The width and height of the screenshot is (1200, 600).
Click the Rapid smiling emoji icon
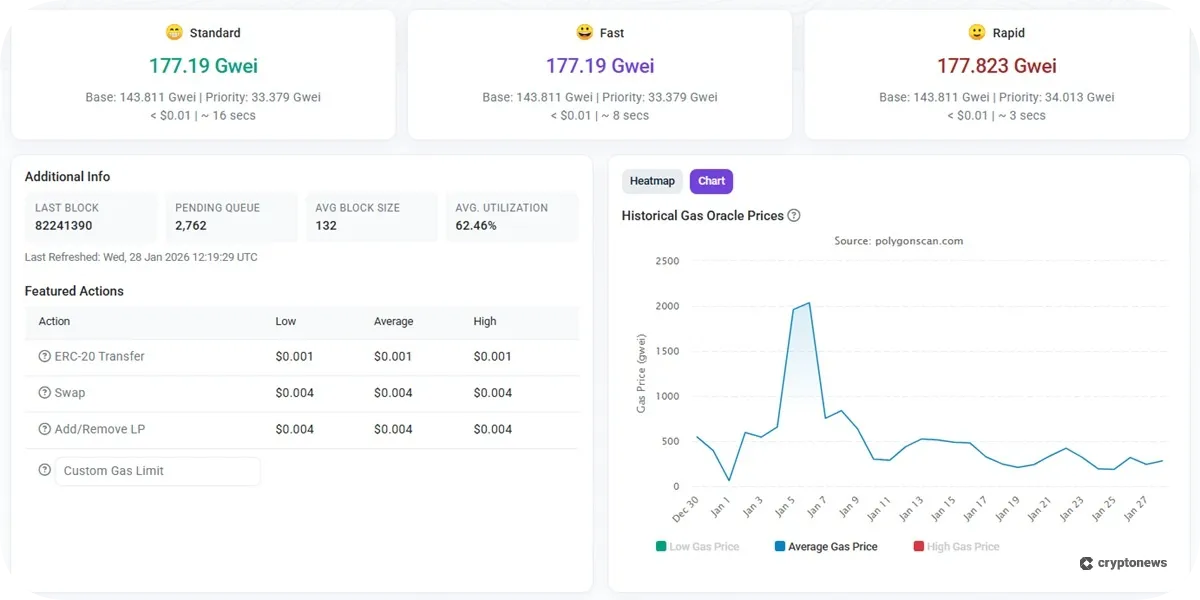click(977, 33)
